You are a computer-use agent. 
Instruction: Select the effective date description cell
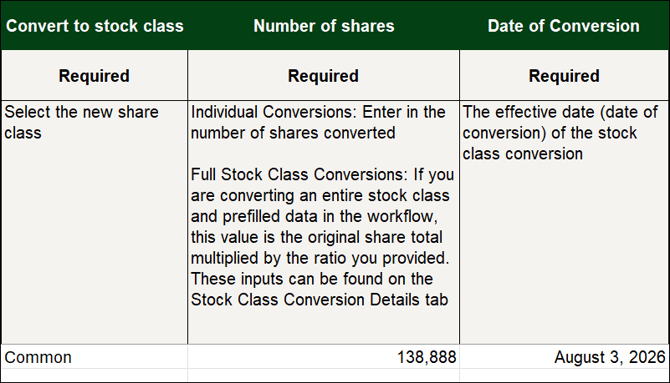click(564, 222)
